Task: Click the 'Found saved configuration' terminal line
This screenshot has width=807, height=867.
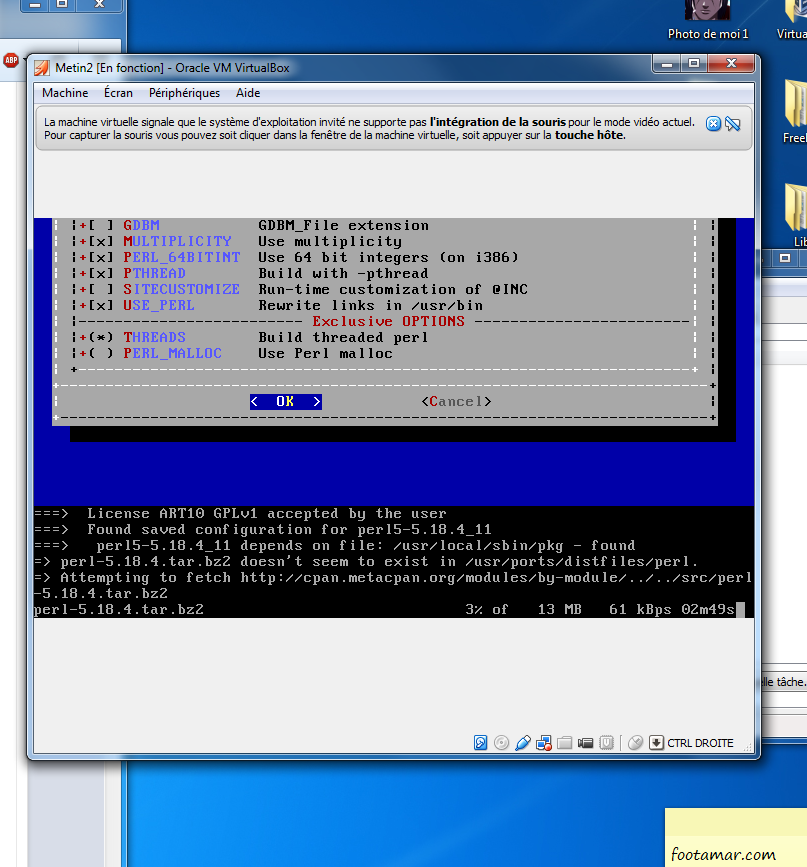Action: (x=263, y=530)
